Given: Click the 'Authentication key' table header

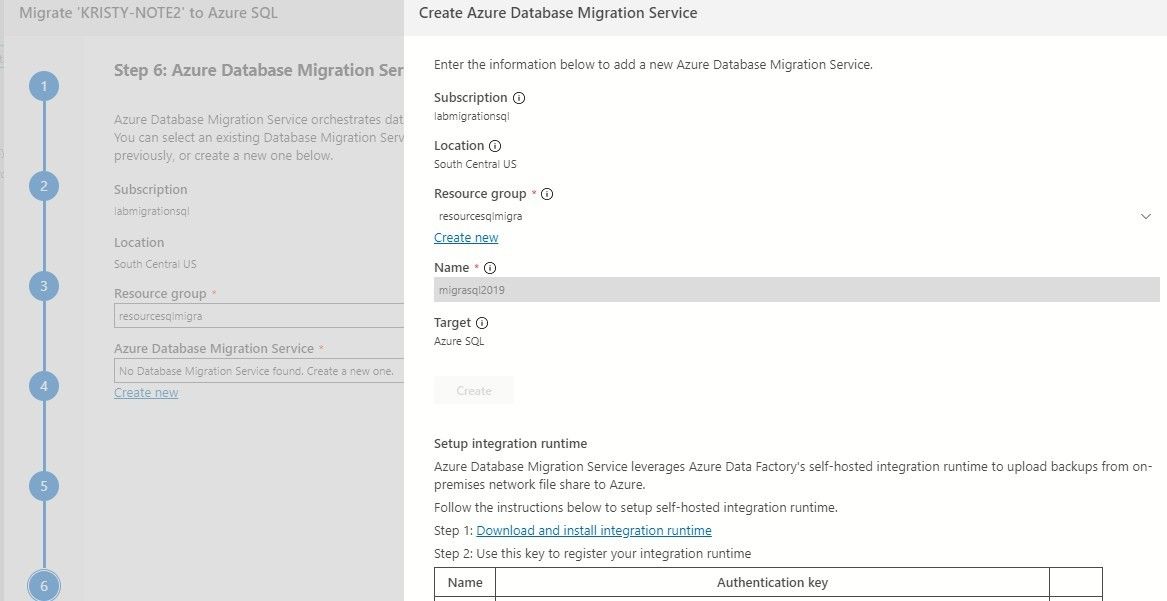Looking at the screenshot, I should [773, 582].
